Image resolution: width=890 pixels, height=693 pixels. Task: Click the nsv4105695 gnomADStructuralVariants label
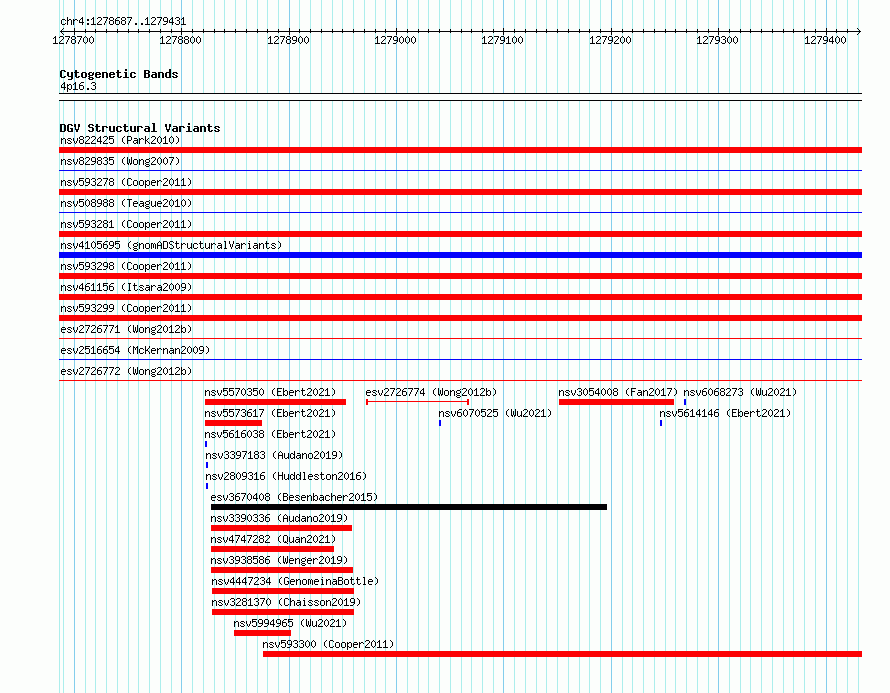click(x=171, y=245)
